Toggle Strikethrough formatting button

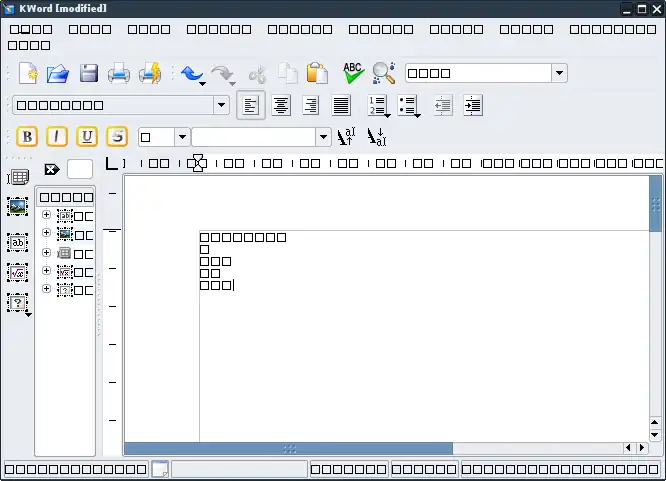[x=117, y=137]
